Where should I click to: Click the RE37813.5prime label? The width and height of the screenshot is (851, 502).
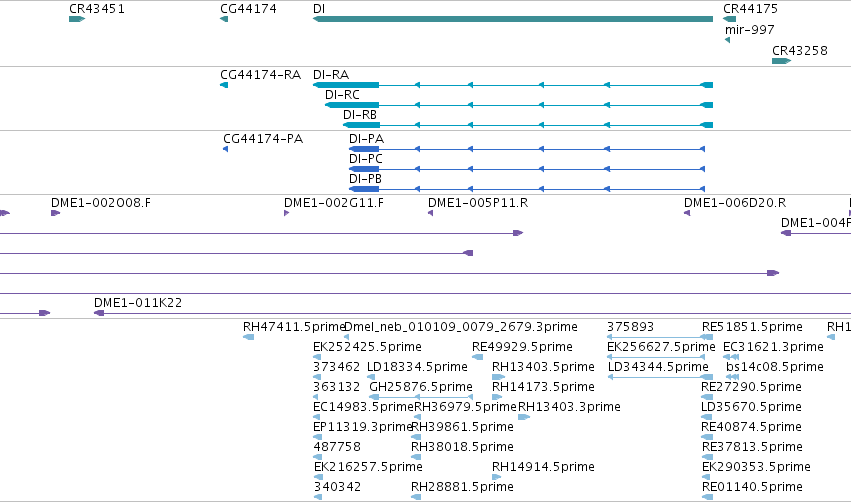coord(752,447)
